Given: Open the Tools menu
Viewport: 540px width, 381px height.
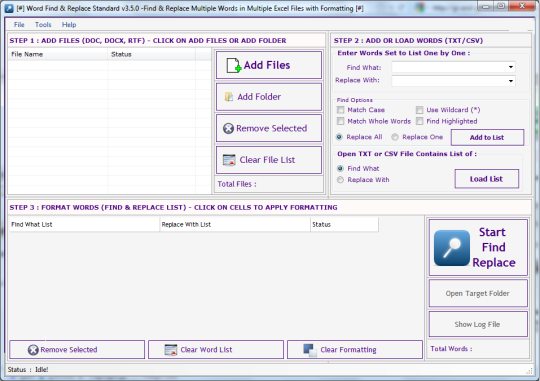Looking at the screenshot, I should click(43, 24).
